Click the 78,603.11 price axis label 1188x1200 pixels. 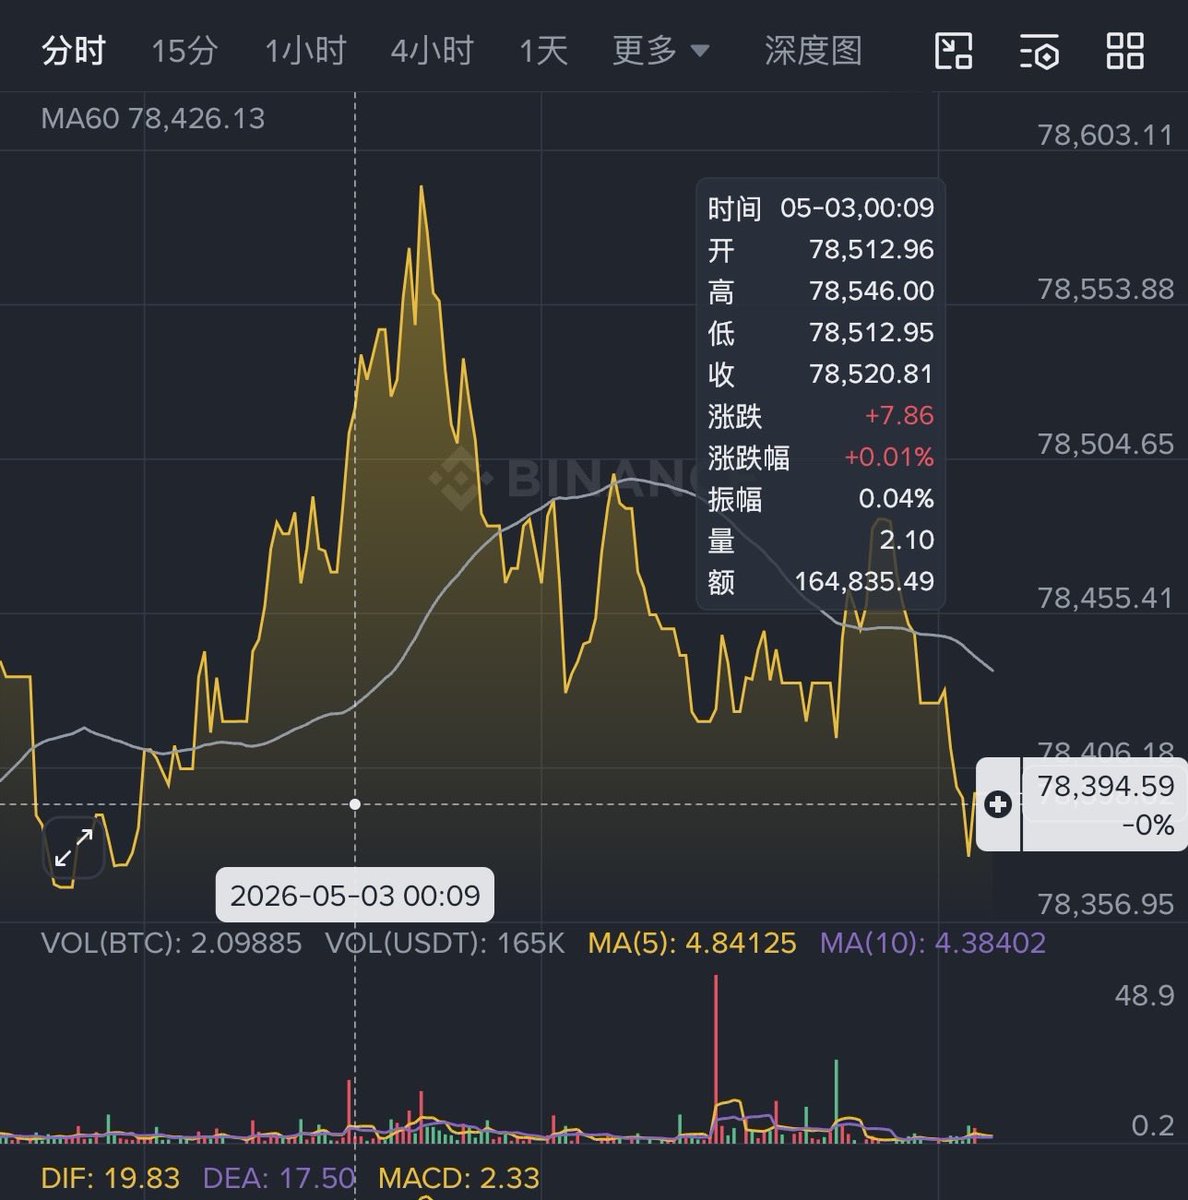tap(1106, 135)
